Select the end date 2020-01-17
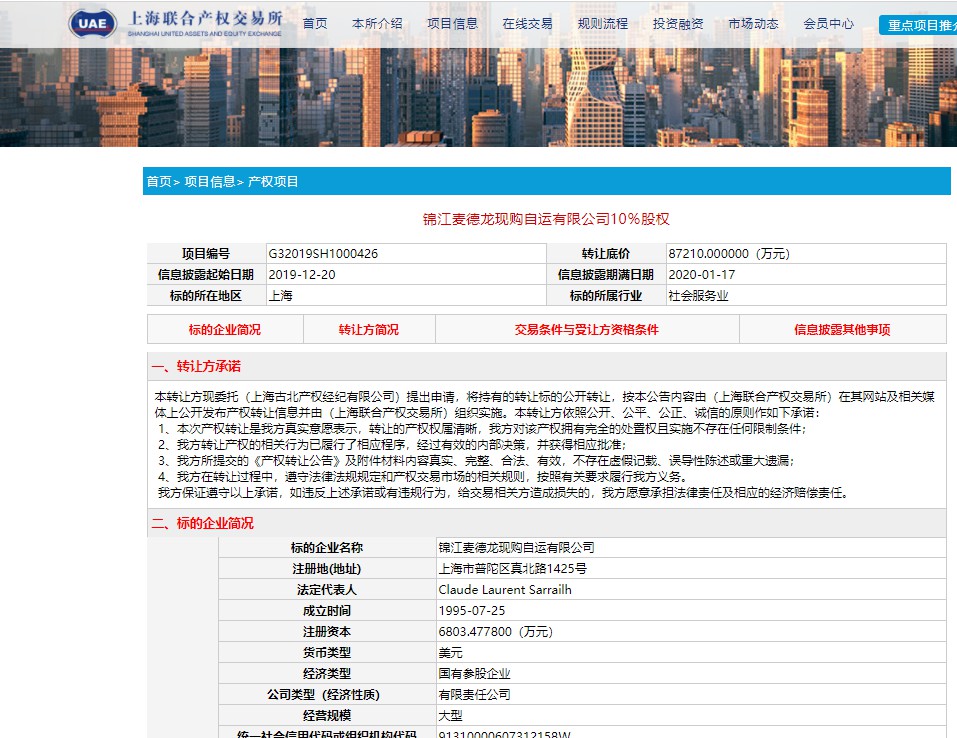This screenshot has height=738, width=957. pos(702,275)
